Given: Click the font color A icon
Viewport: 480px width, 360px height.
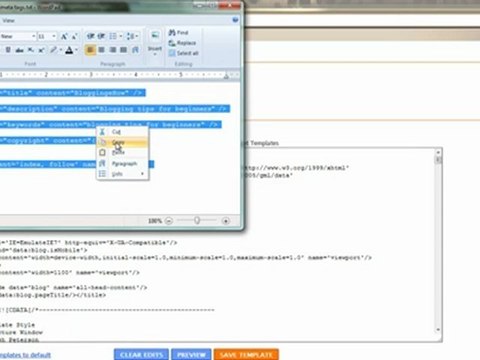Looking at the screenshot, I should click(x=69, y=50).
